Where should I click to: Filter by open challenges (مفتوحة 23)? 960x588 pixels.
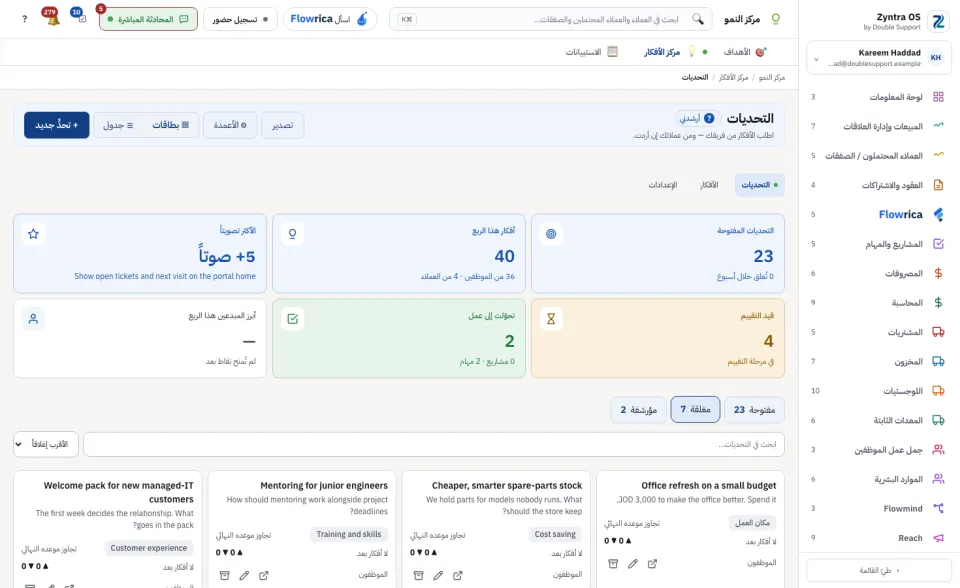tap(754, 410)
